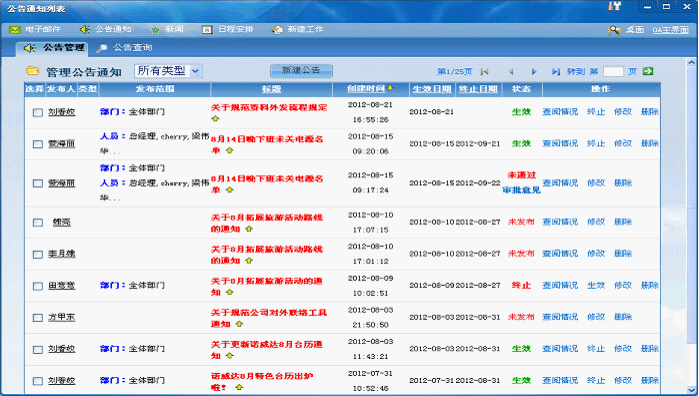Open 审批意见 link in 未通过 row
699x396 pixels.
pyautogui.click(x=521, y=190)
